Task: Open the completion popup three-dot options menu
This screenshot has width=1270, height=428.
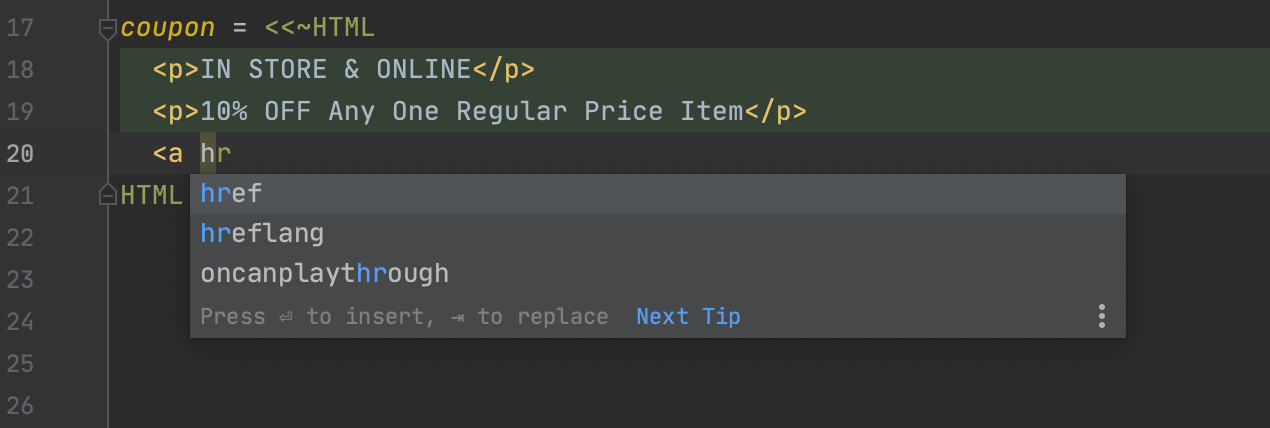Action: (x=1101, y=317)
